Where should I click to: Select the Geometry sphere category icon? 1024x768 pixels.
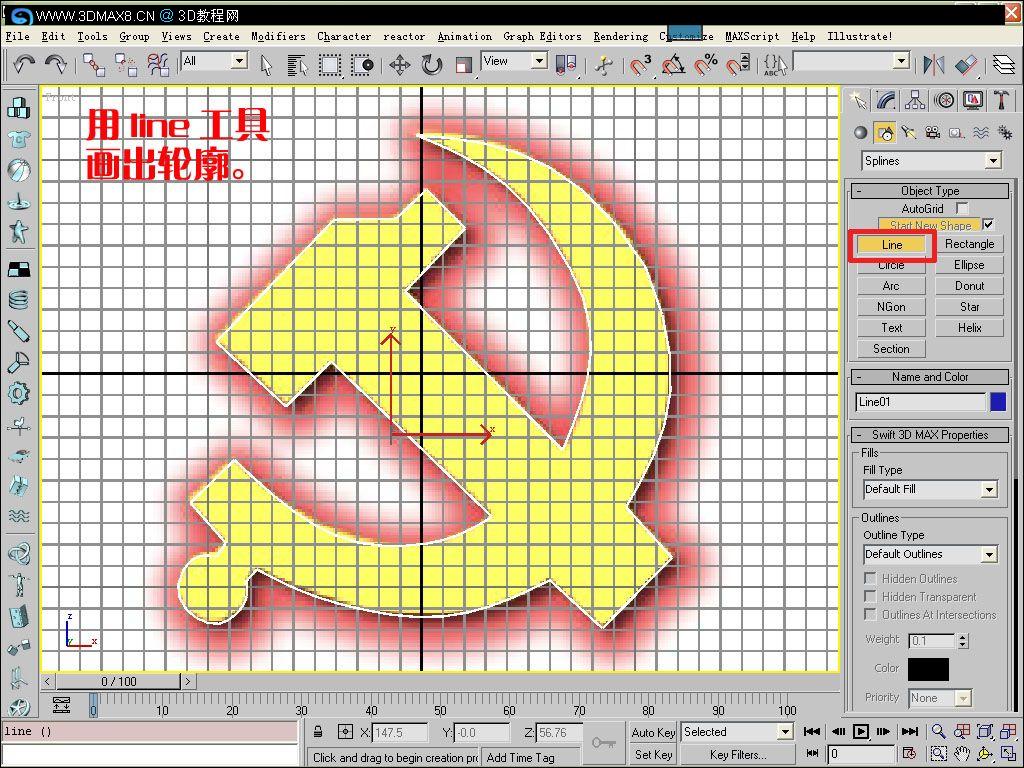861,133
